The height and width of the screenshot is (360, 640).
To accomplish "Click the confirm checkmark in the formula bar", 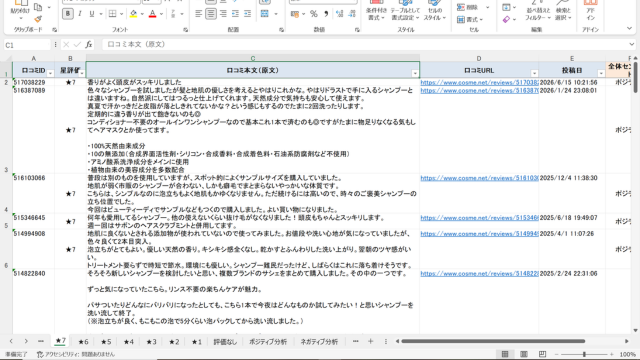I will [x=77, y=44].
